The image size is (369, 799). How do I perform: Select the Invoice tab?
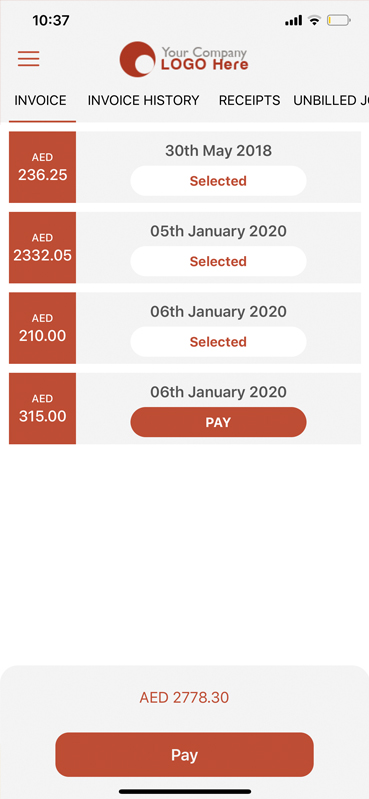[x=40, y=100]
